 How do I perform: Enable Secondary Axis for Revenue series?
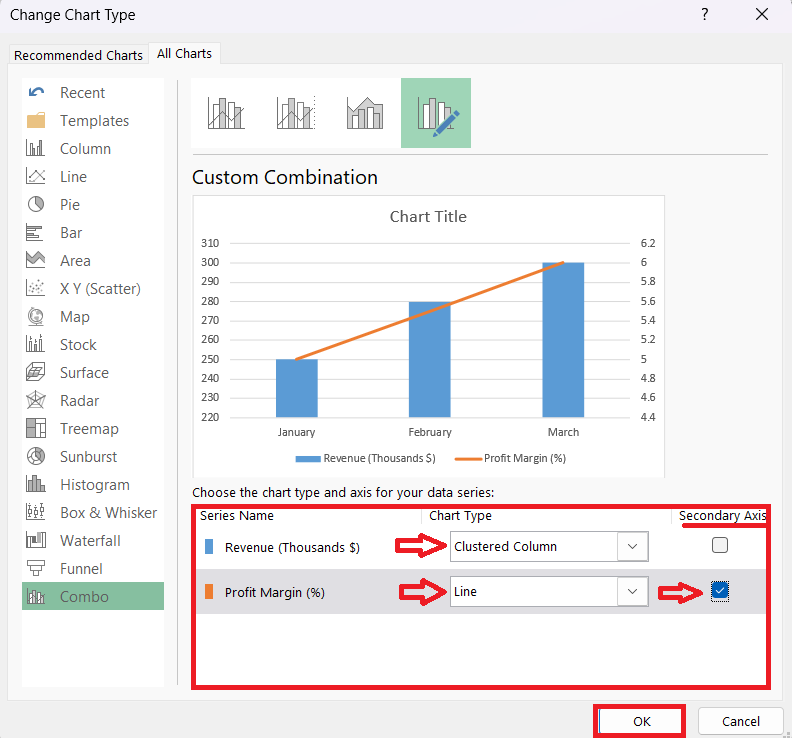(x=719, y=546)
